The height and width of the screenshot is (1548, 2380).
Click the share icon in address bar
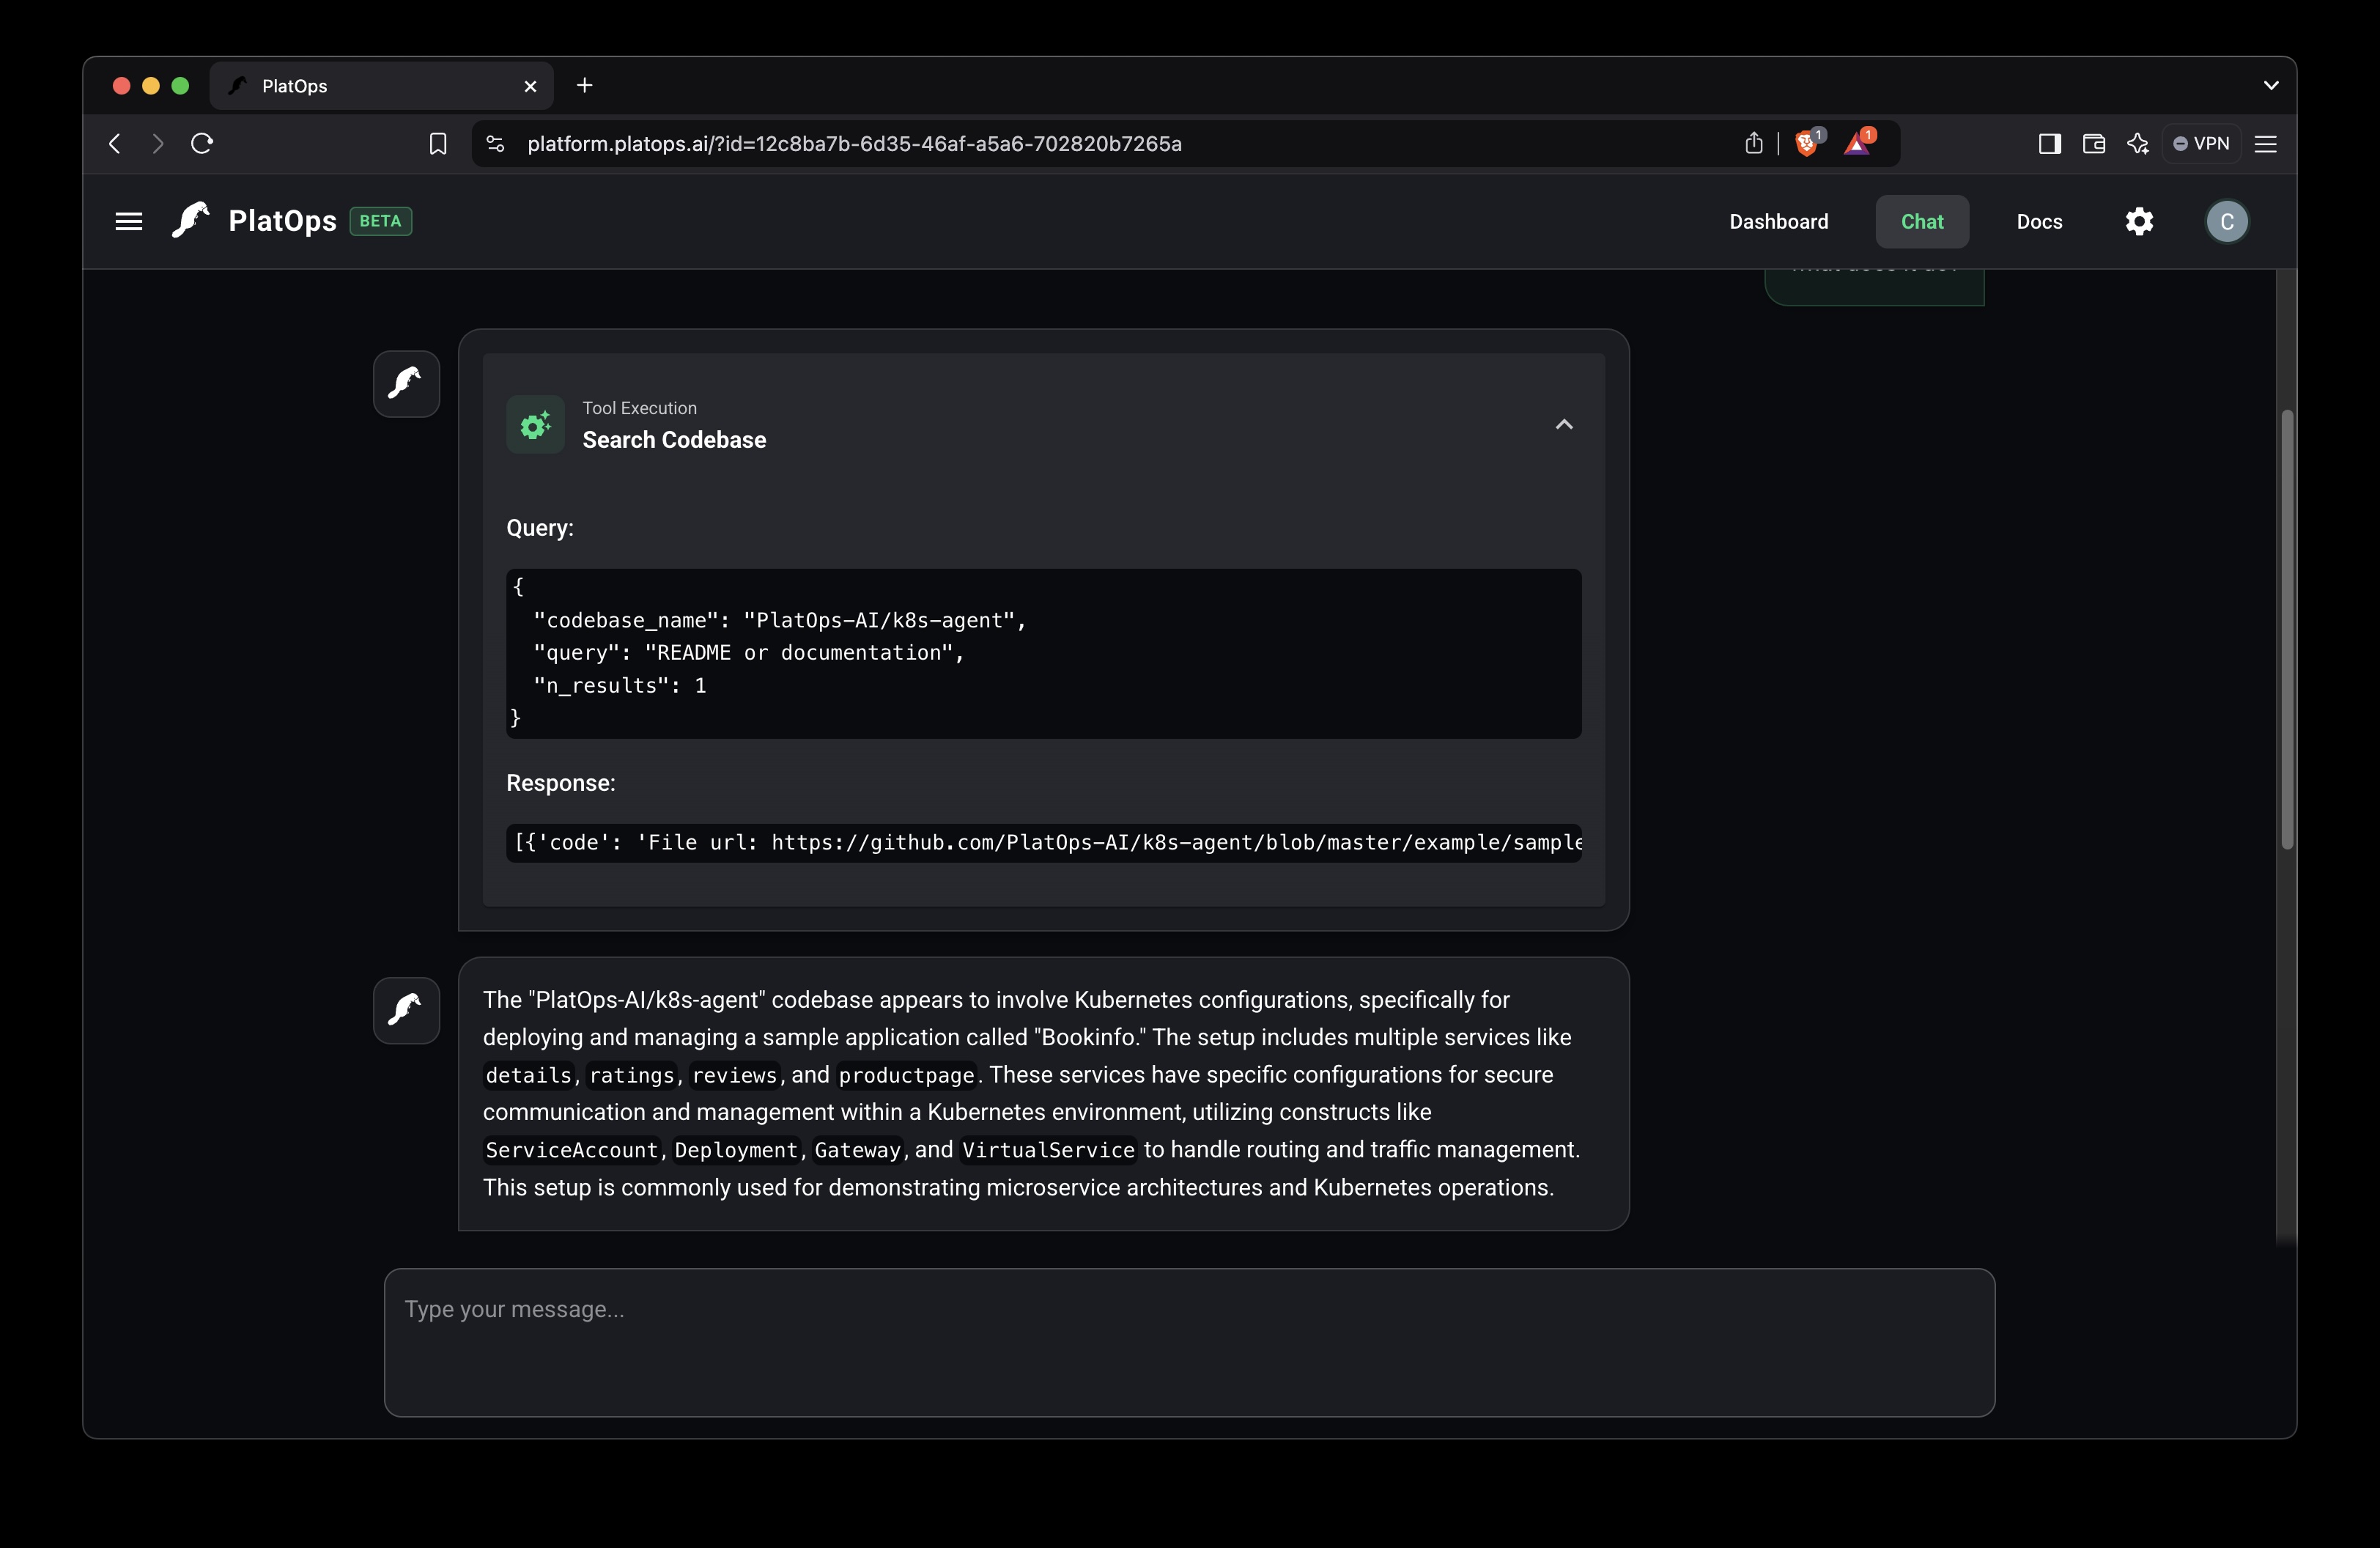tap(1753, 143)
